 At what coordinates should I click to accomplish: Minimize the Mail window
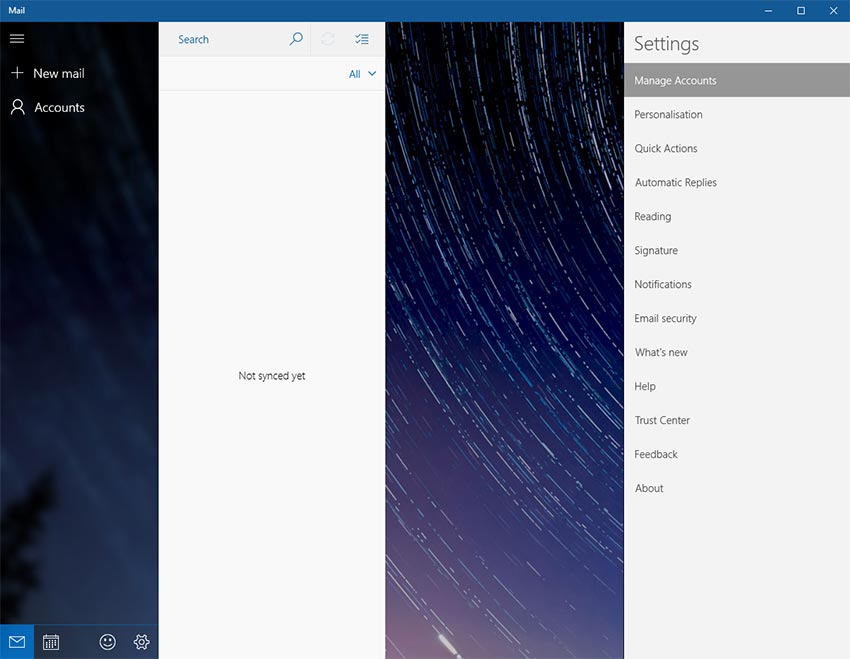(768, 11)
